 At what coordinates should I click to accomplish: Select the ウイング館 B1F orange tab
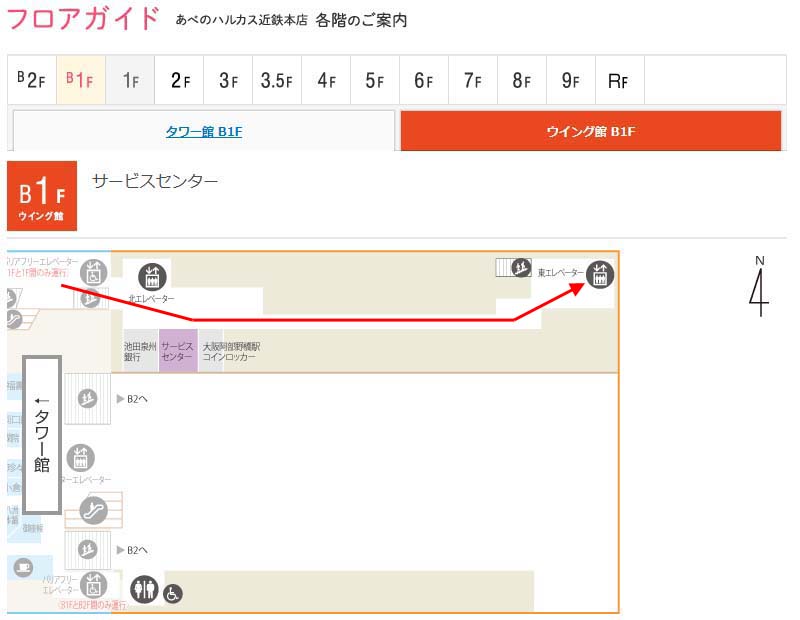[x=590, y=131]
